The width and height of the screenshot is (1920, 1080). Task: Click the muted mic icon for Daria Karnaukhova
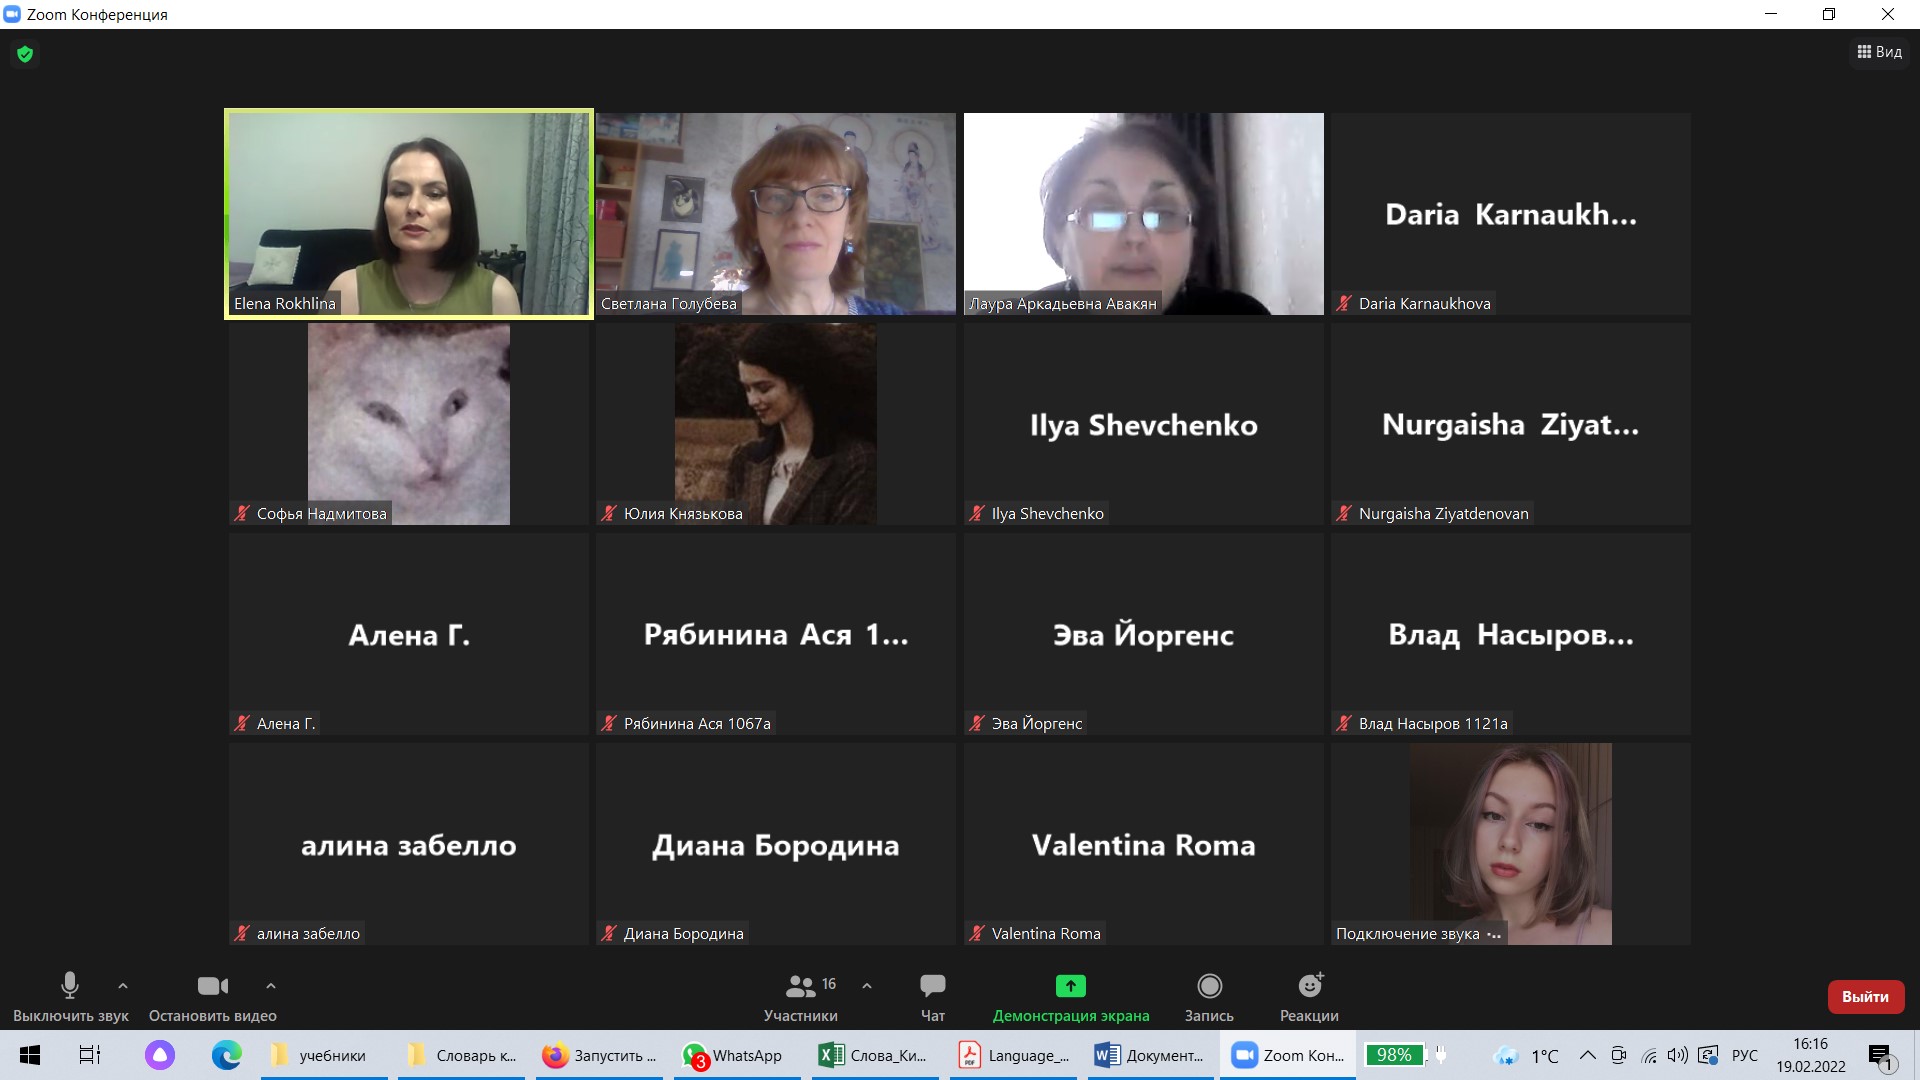tap(1344, 303)
